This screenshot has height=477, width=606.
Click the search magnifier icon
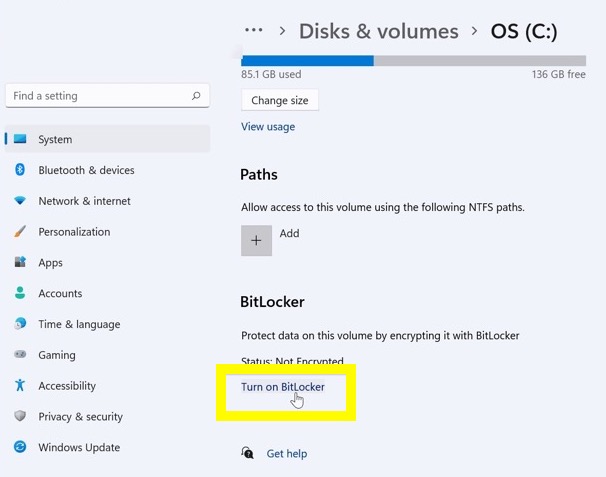(x=196, y=96)
